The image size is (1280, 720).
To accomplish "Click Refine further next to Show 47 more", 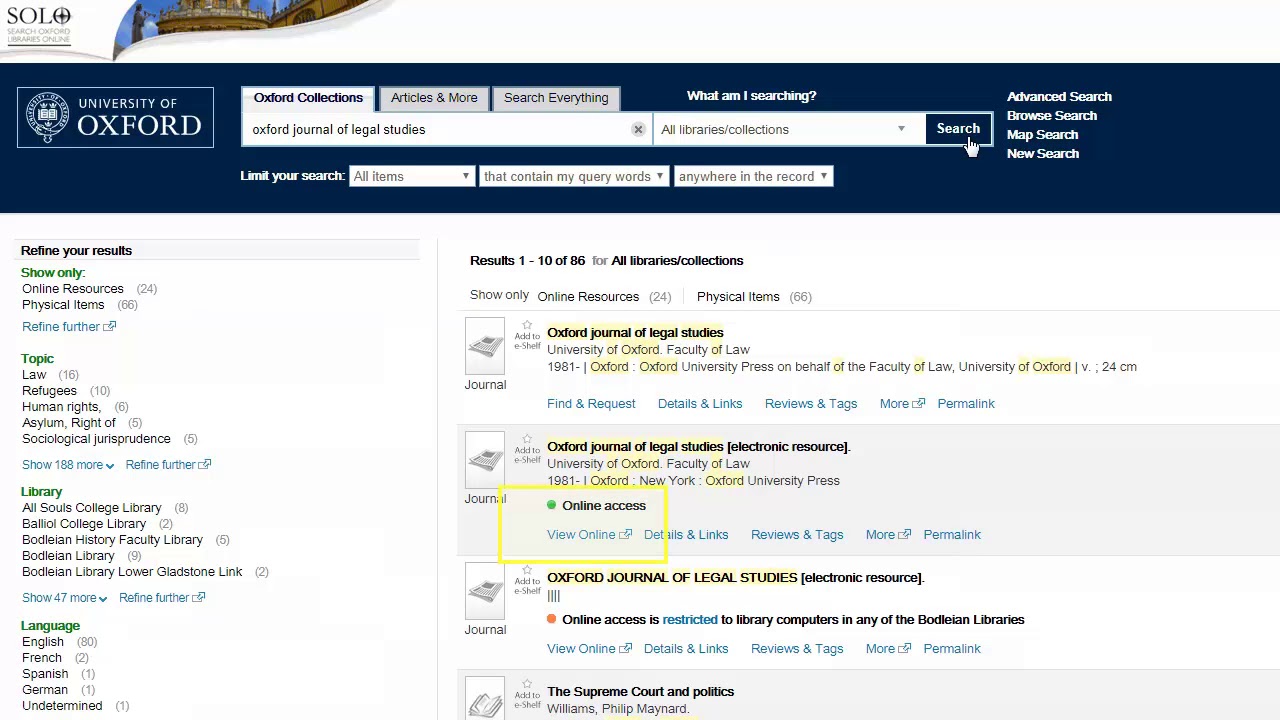I will tap(161, 598).
